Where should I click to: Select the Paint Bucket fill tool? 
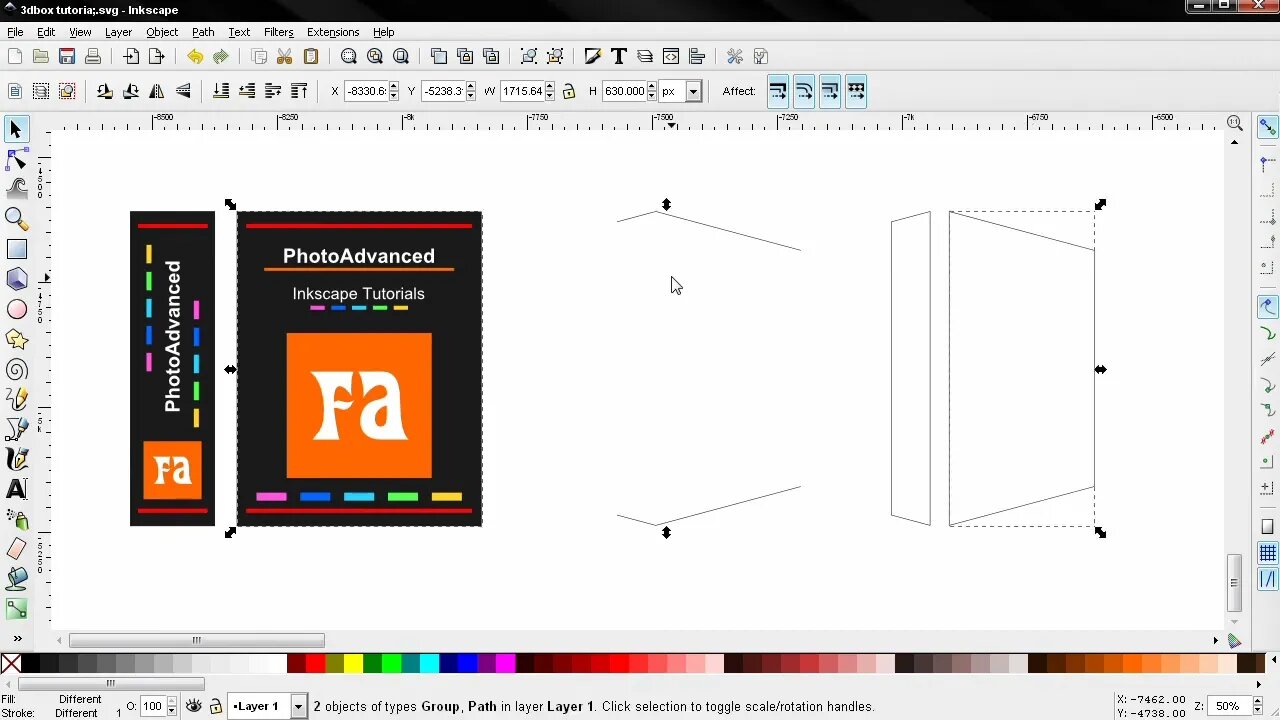[x=16, y=578]
